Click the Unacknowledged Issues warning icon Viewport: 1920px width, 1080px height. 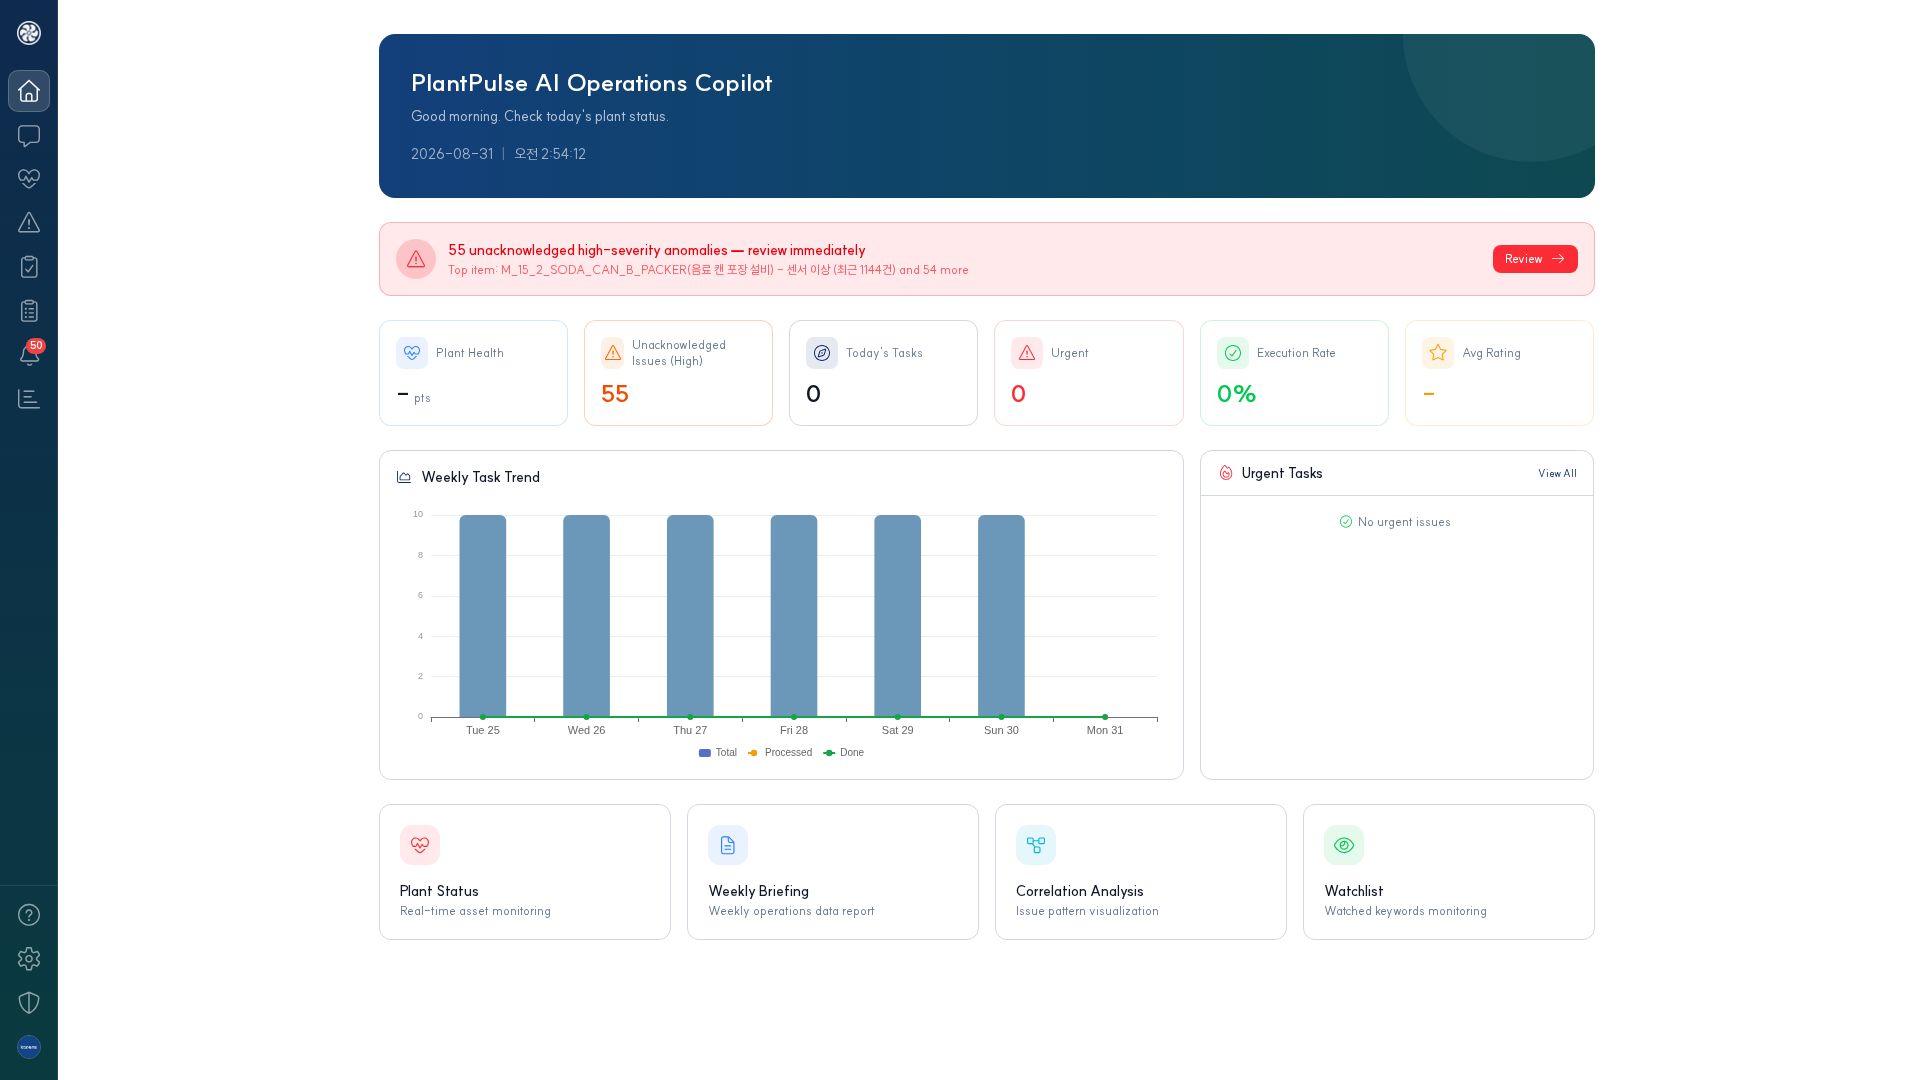tap(613, 353)
